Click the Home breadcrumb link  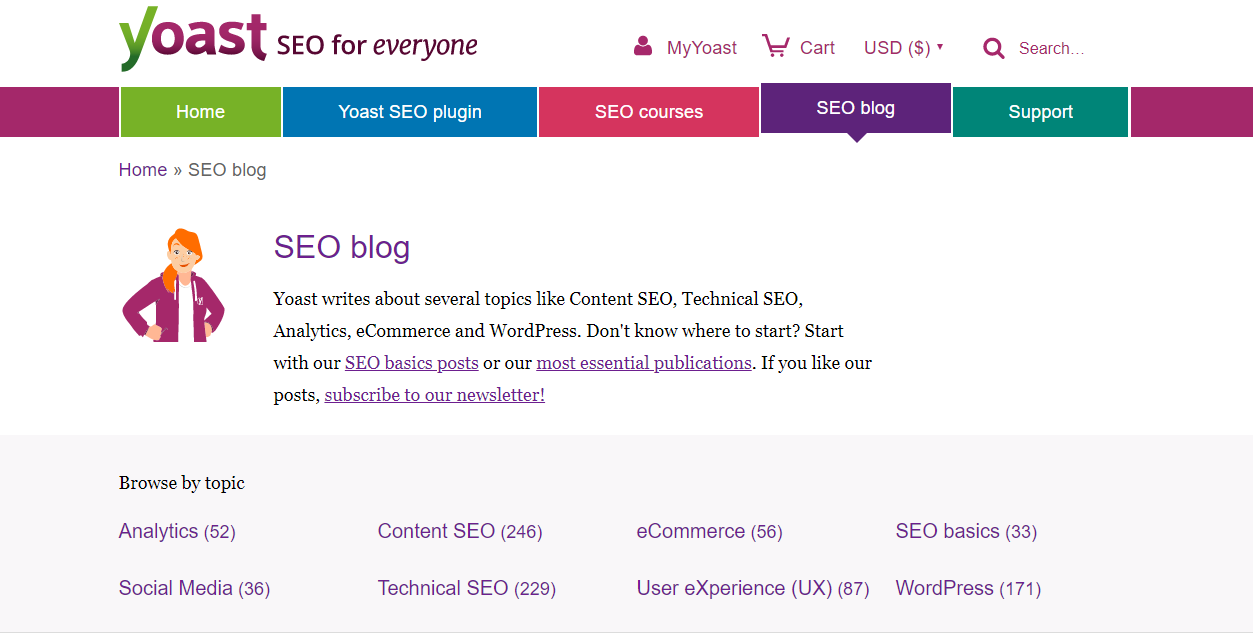point(143,170)
